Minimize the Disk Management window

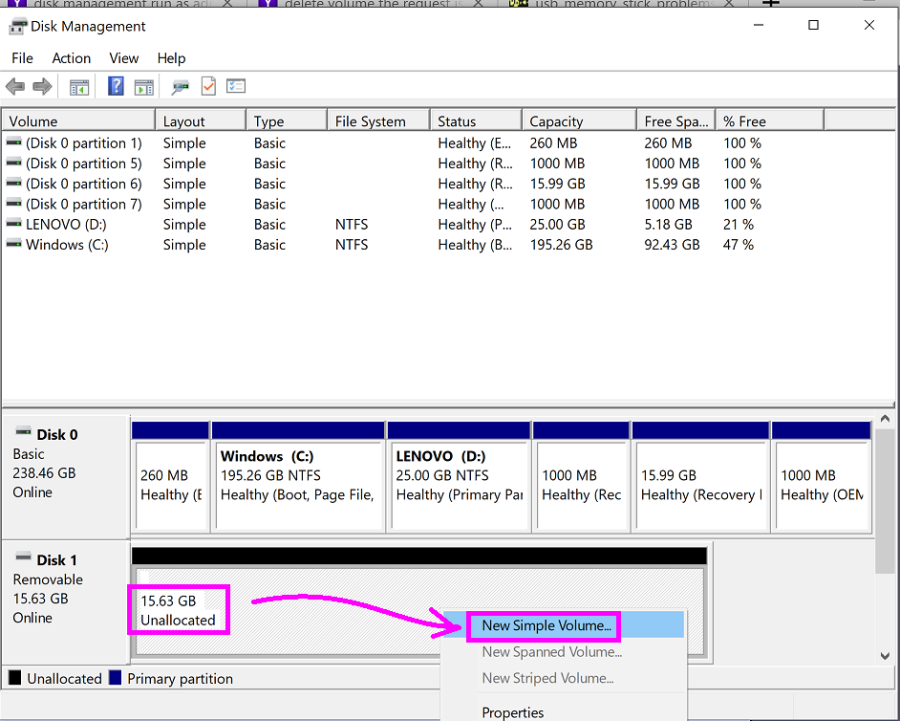tap(758, 25)
